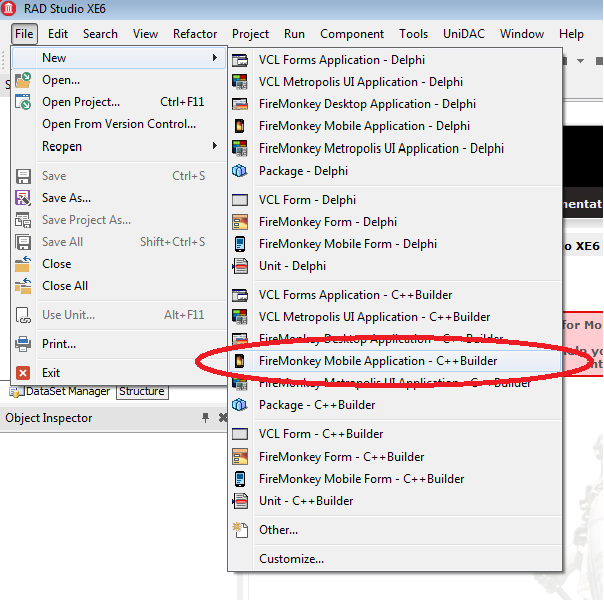Screen dimensions: 604x600
Task: Open the Window menu
Action: pyautogui.click(x=522, y=34)
